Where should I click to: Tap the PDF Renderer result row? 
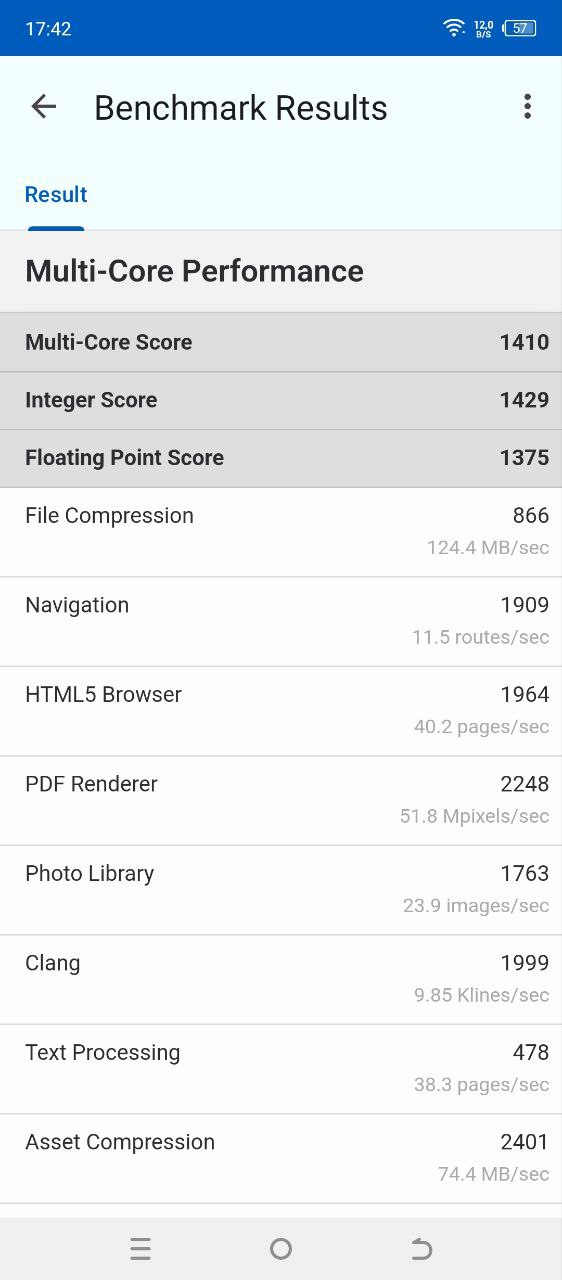[281, 800]
